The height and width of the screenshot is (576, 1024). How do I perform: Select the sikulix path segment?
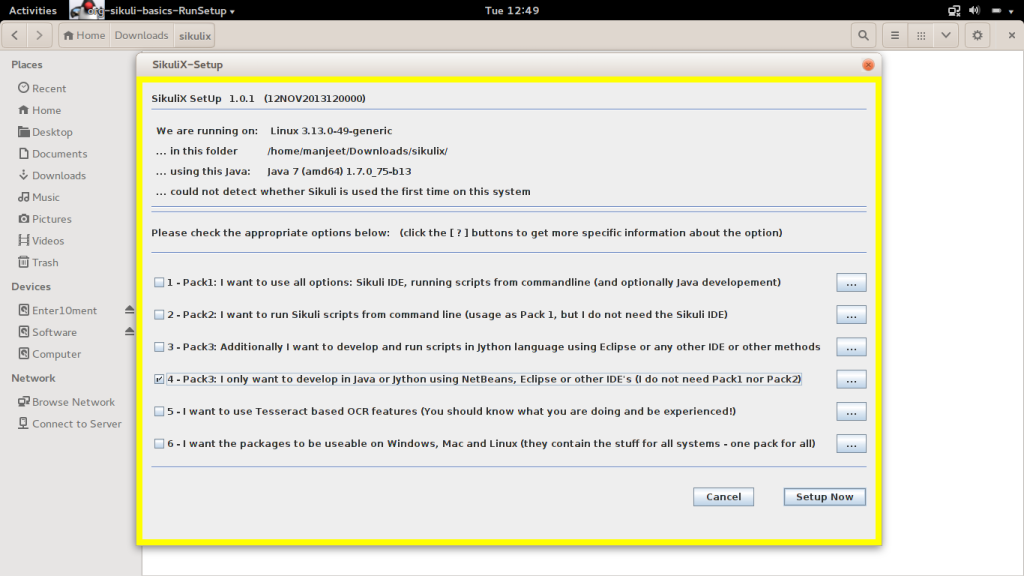click(195, 35)
